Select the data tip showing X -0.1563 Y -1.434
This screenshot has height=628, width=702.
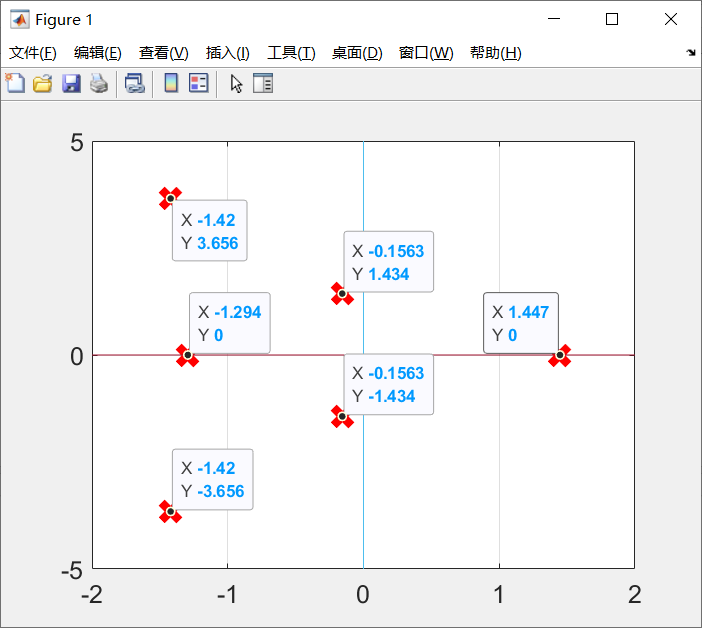point(389,384)
